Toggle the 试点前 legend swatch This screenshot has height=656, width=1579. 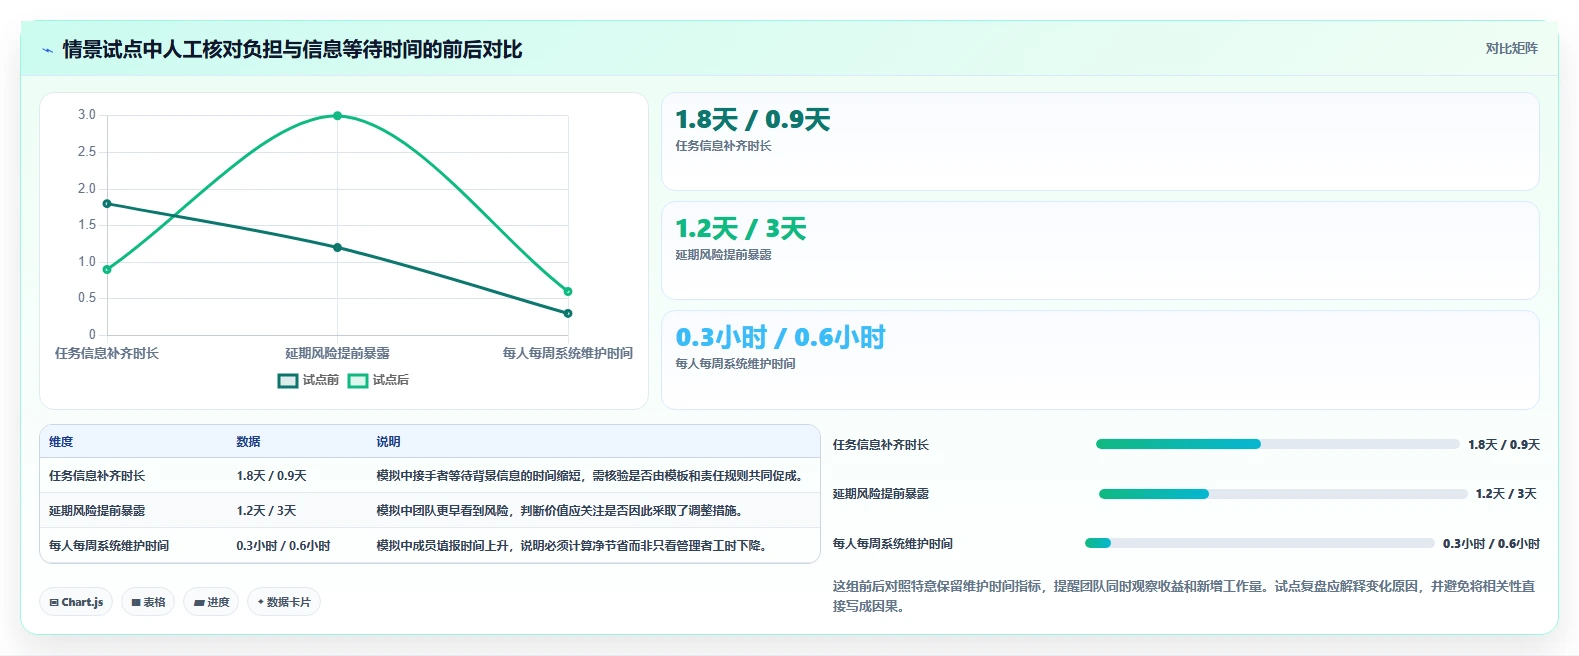point(288,381)
